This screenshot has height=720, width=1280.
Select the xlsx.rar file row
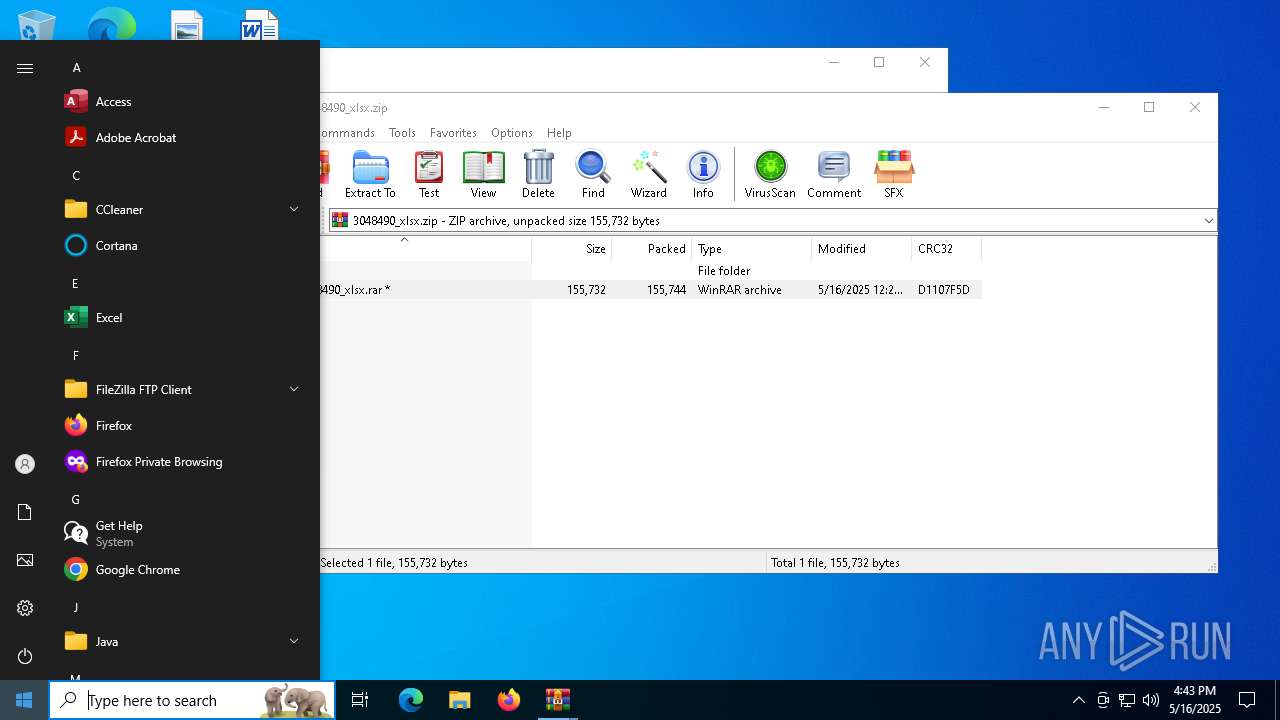click(650, 290)
